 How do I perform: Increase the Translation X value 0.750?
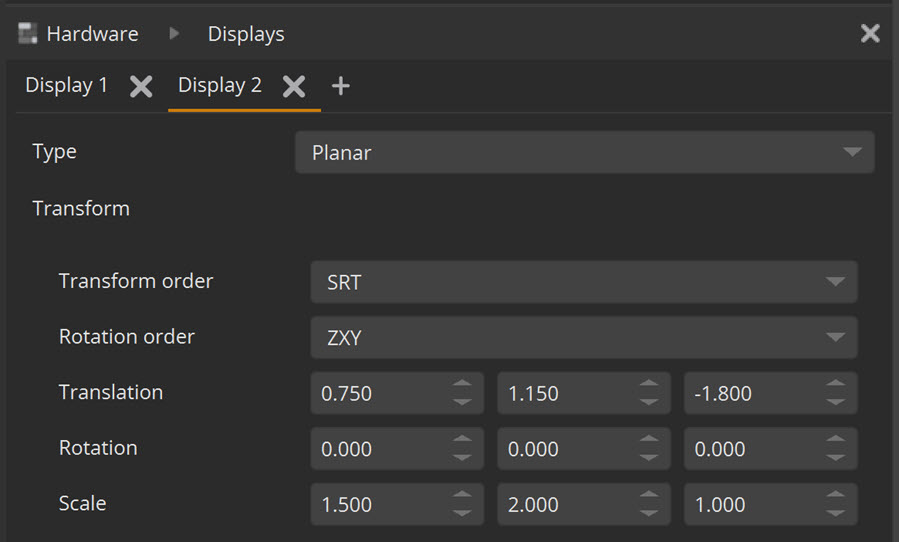462,385
